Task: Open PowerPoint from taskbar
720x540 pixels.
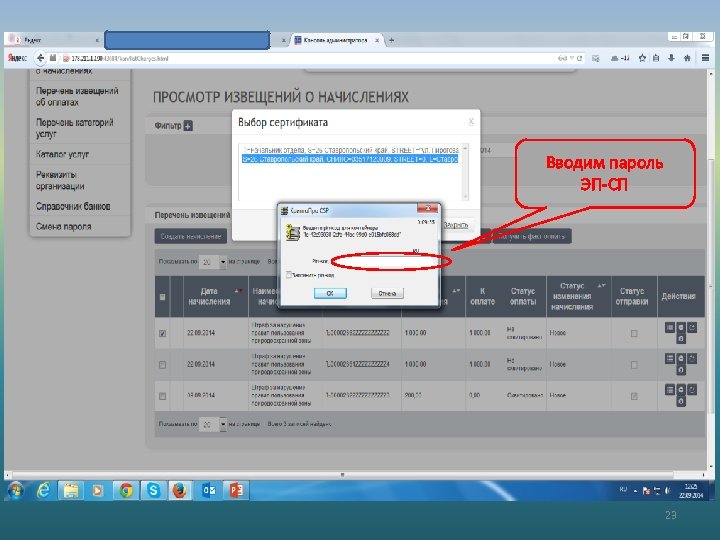Action: (x=236, y=491)
